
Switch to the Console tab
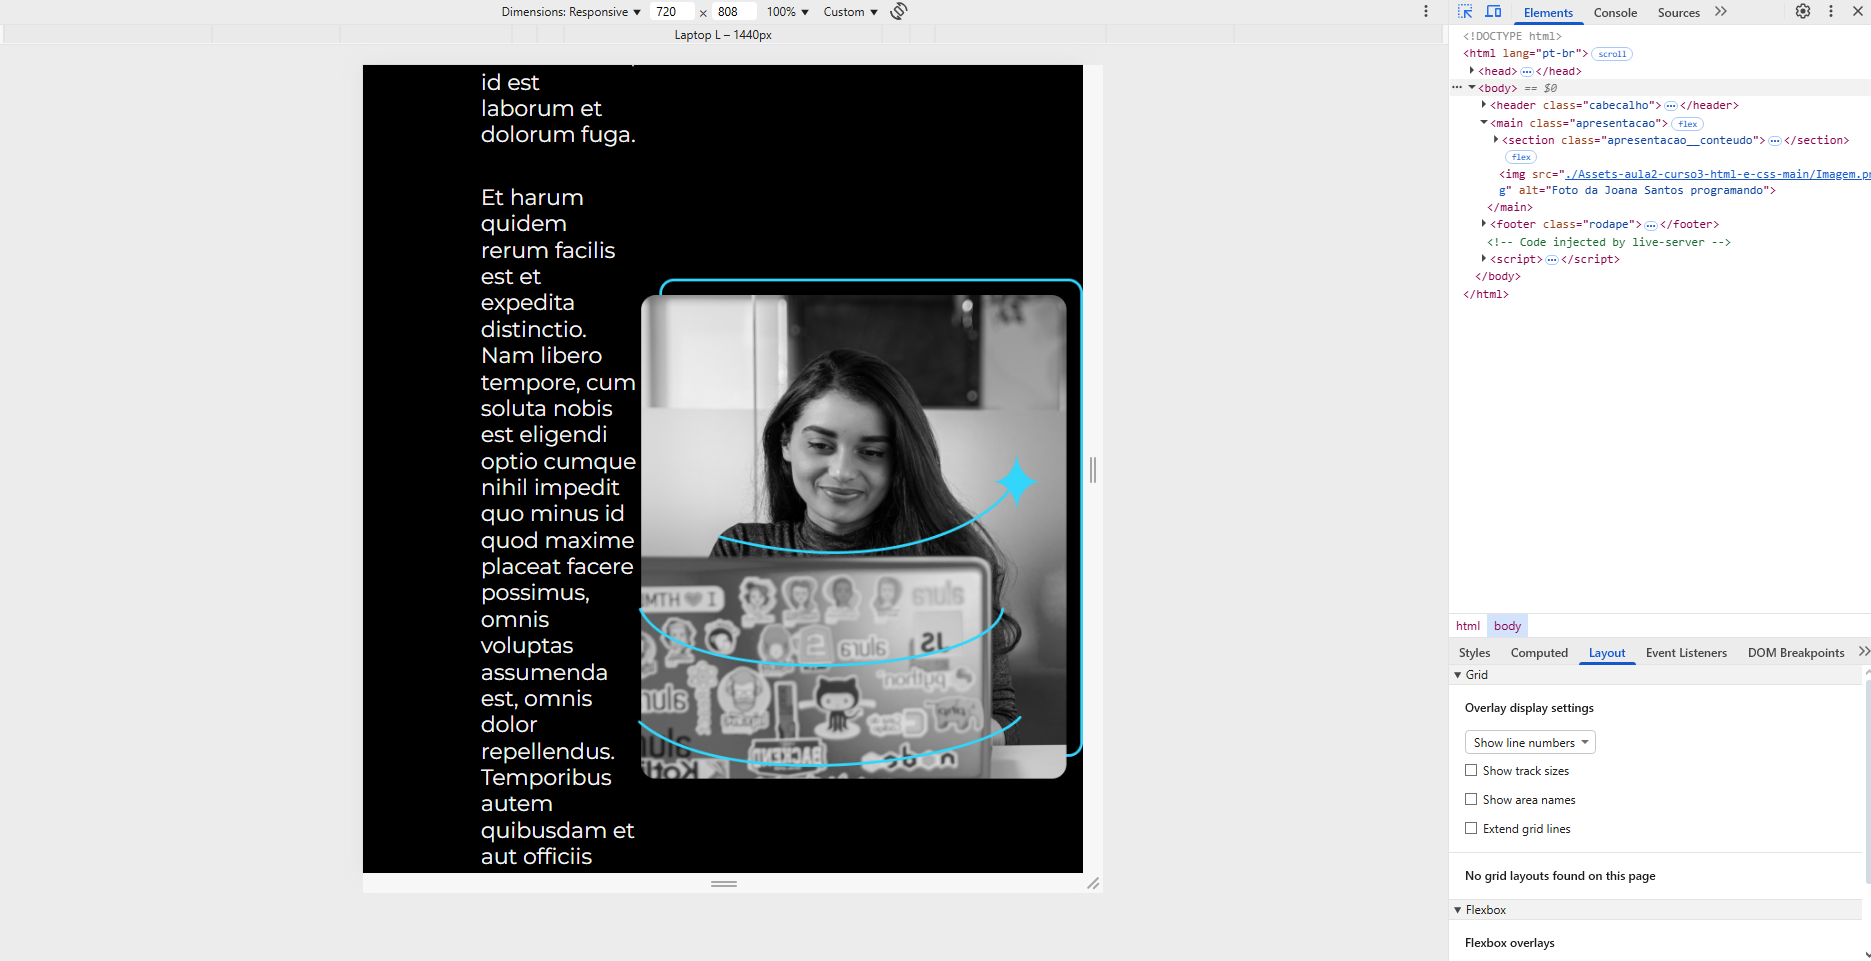point(1615,12)
